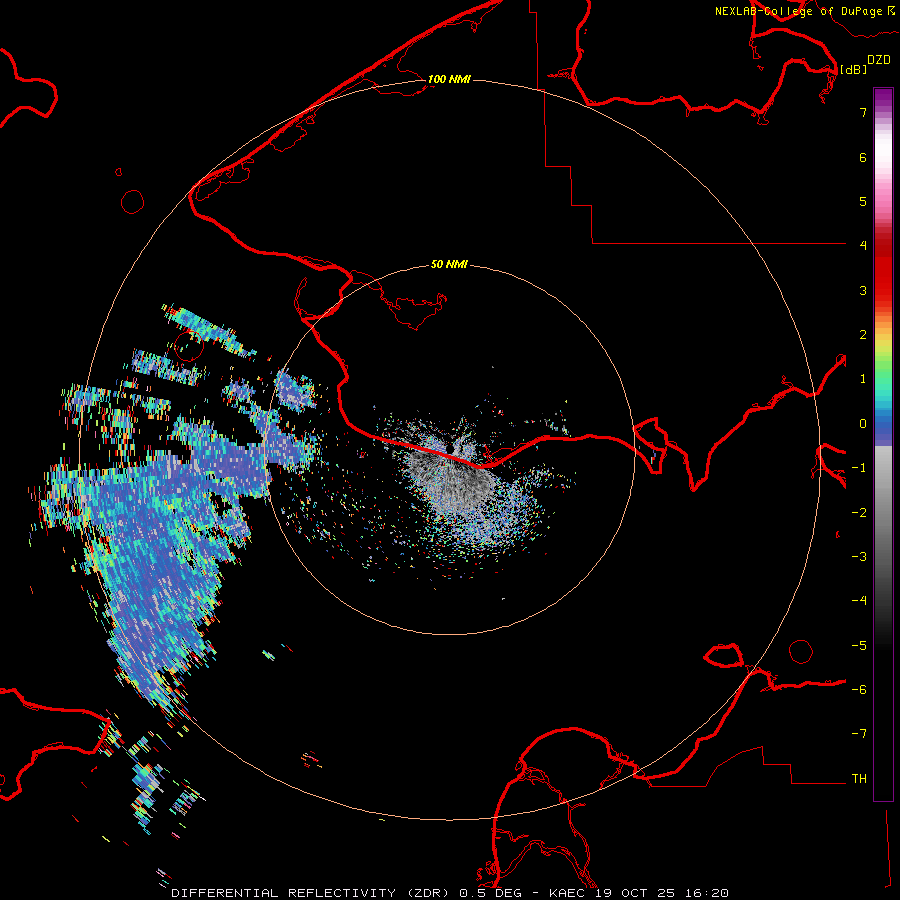Click the DIFFERENTIAL REFLECTIVITY (ZDR) caption text

[312, 893]
